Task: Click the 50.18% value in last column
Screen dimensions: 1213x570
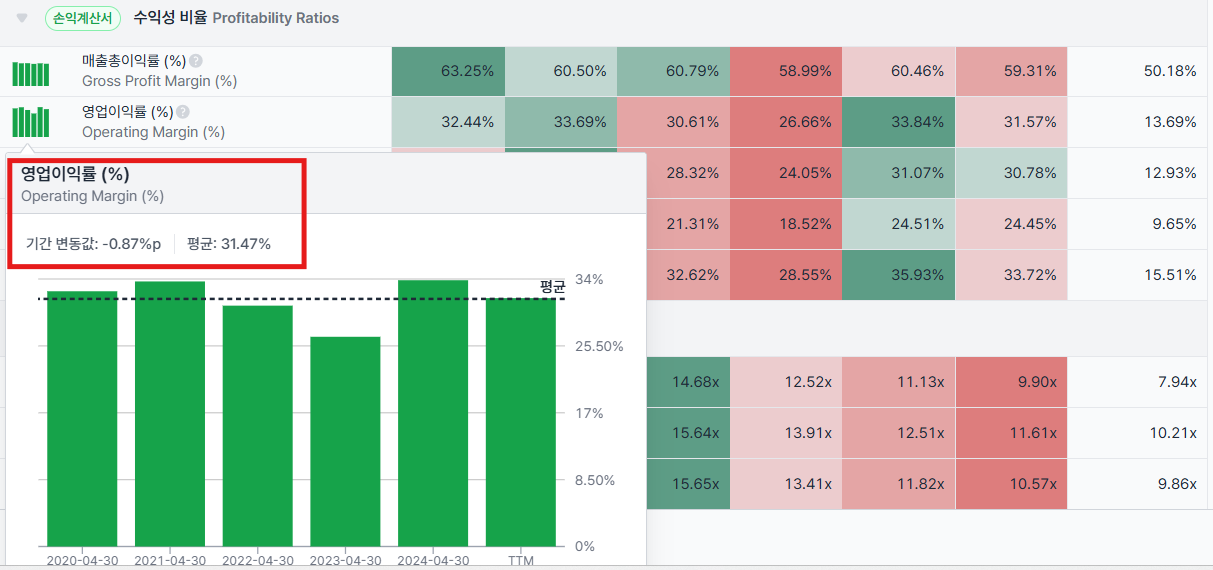Action: pyautogui.click(x=1169, y=71)
